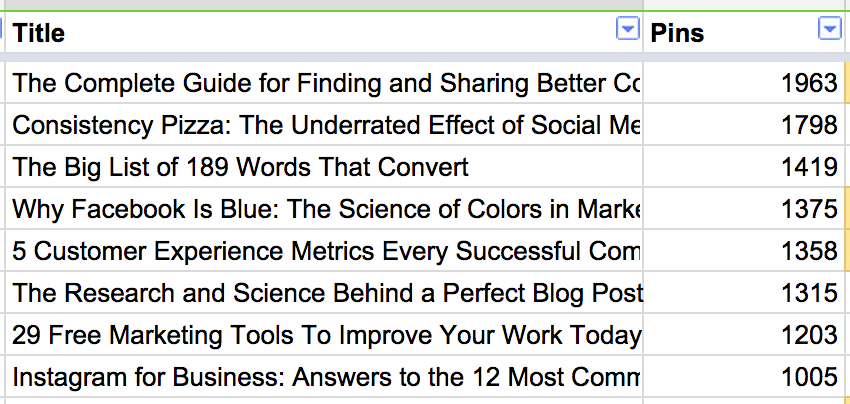The image size is (850, 404).
Task: Select the cell with 1358 pins
Action: point(744,250)
